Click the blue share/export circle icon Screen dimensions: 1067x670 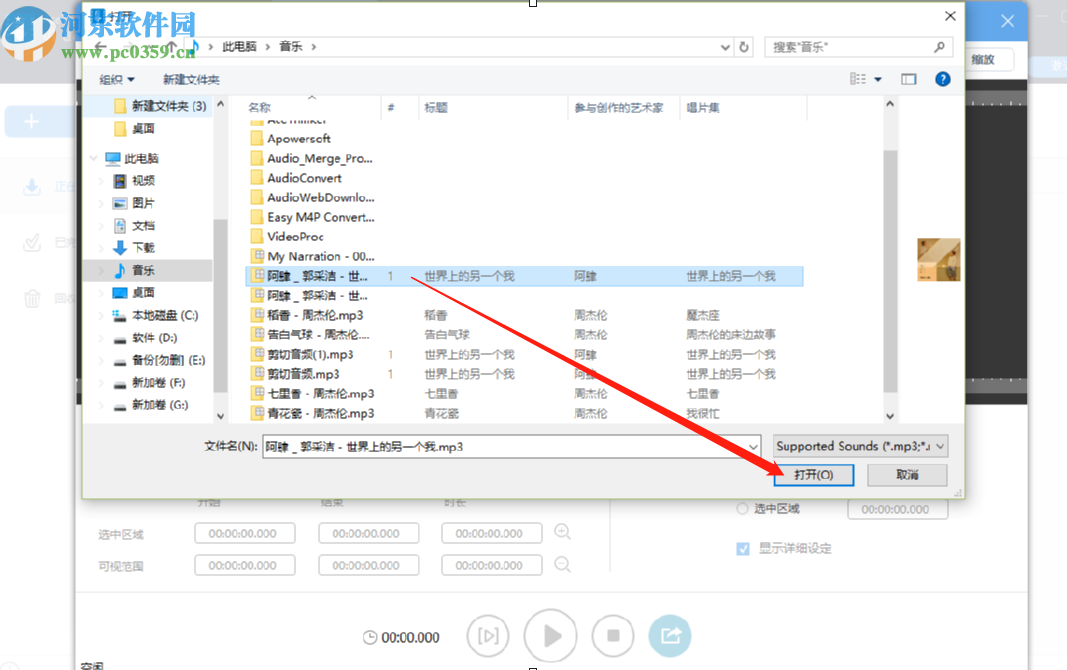(x=670, y=636)
